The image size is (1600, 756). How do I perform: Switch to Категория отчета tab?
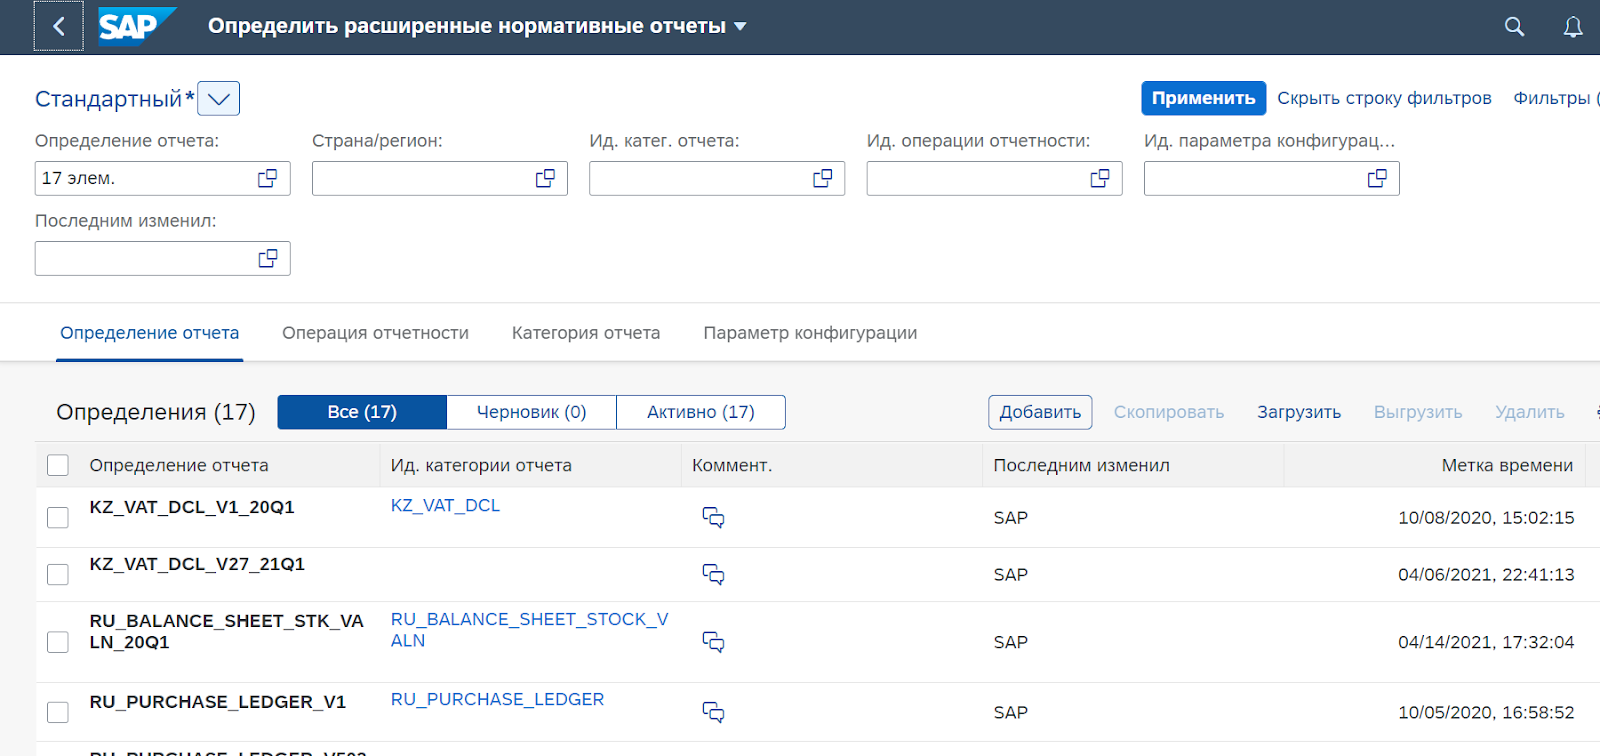pyautogui.click(x=586, y=333)
